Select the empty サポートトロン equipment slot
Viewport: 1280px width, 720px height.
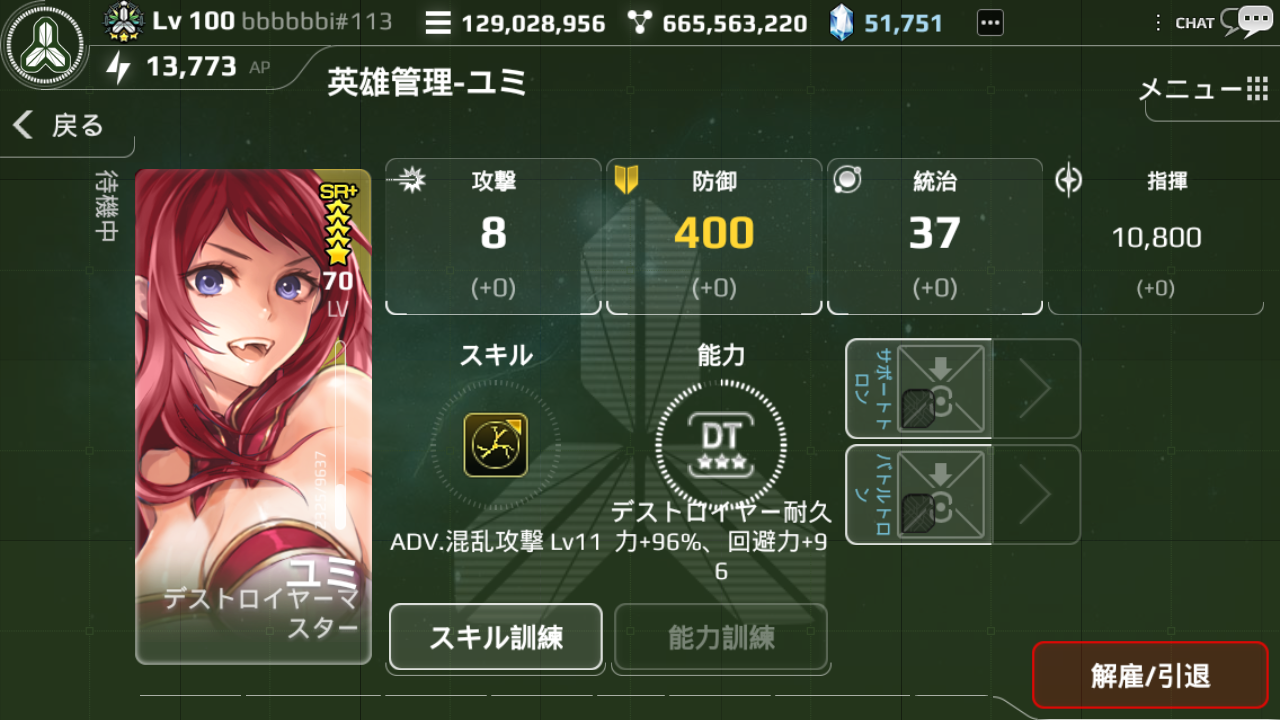(x=940, y=389)
